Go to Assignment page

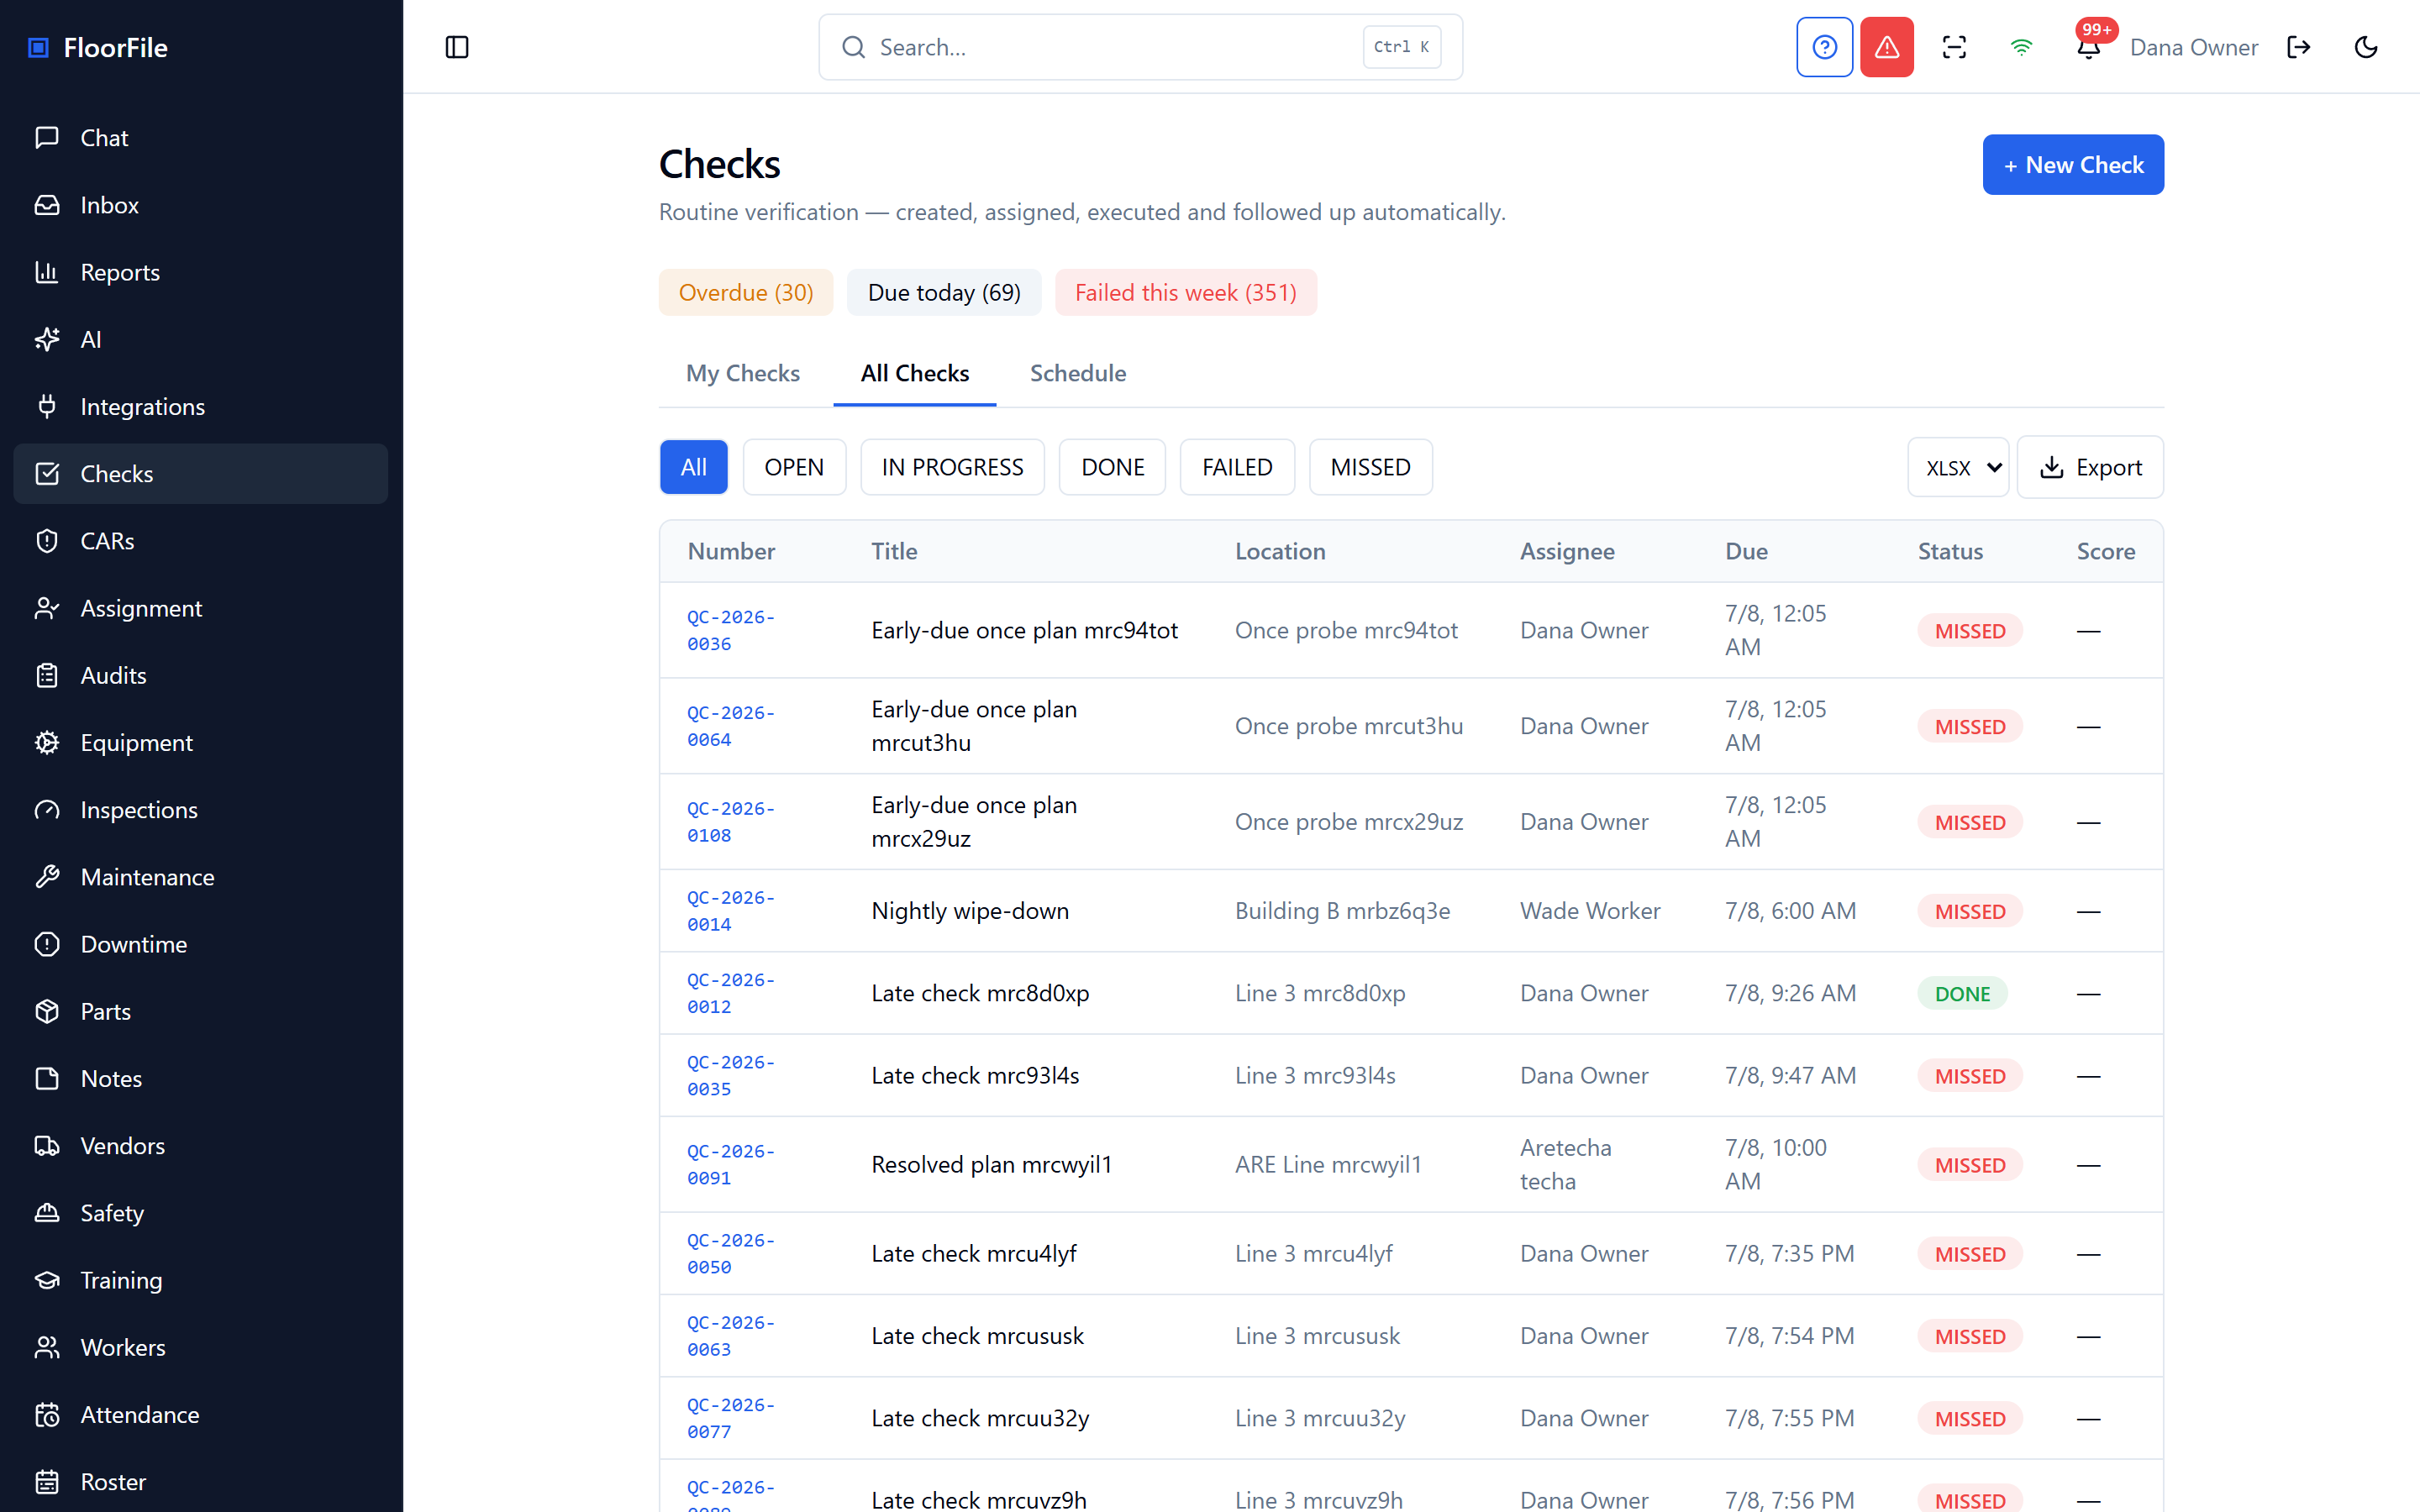click(x=200, y=608)
